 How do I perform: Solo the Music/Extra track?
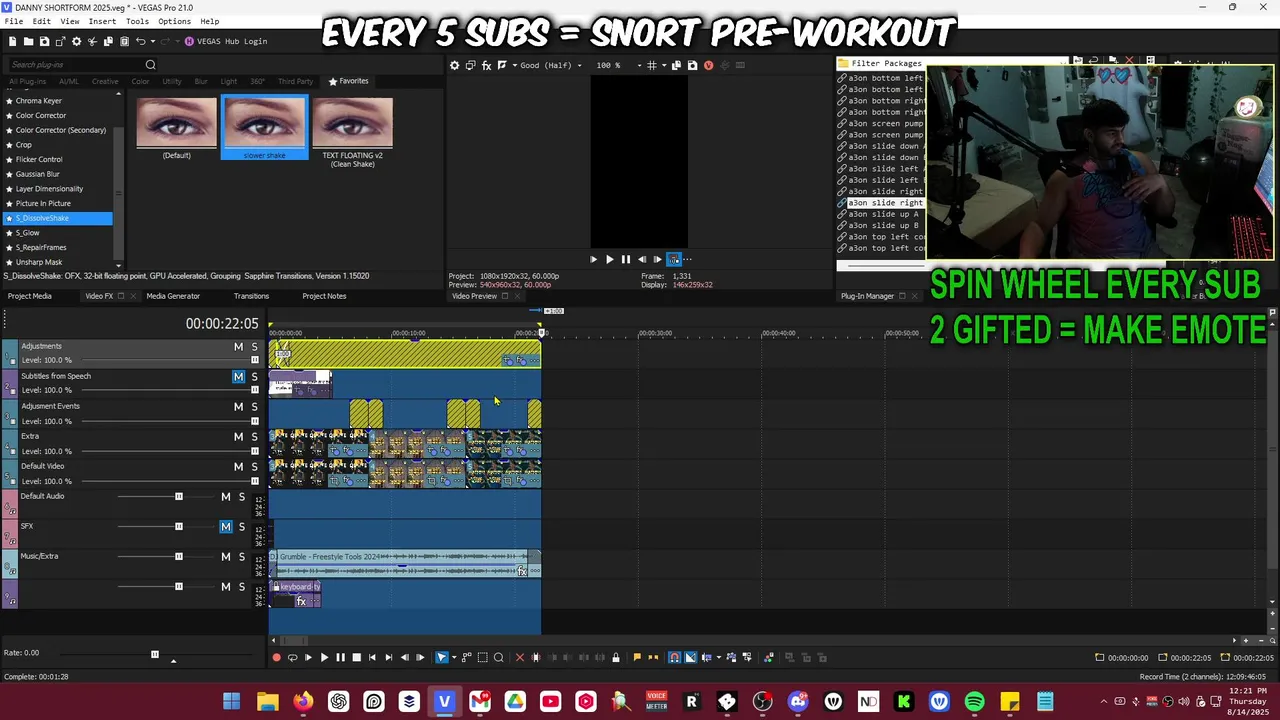click(241, 557)
